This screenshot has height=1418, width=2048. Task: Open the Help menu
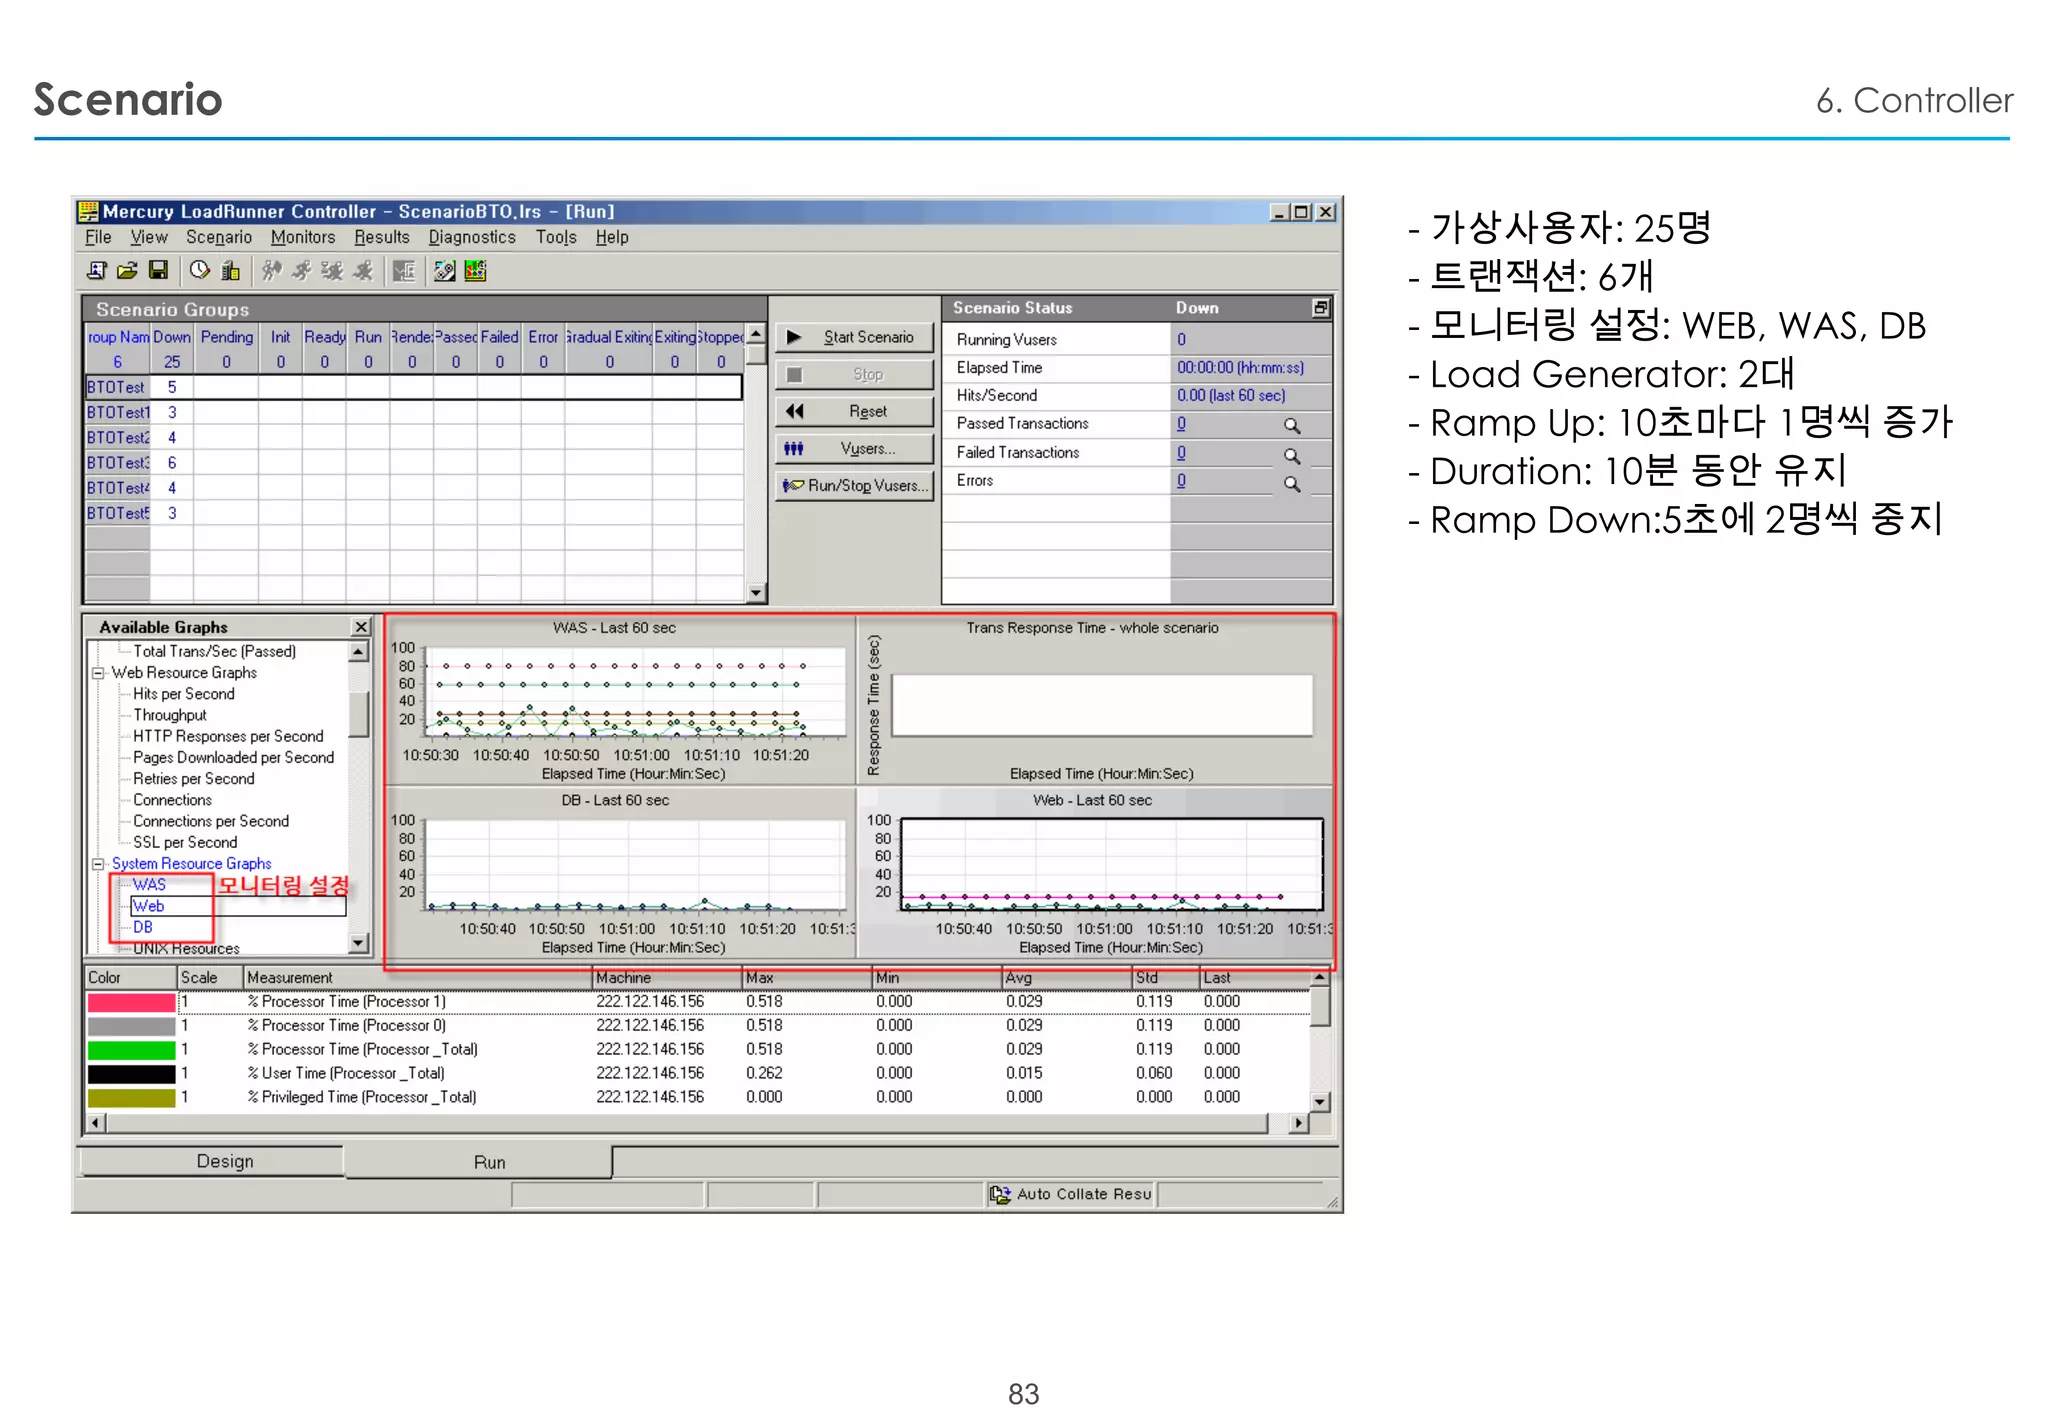point(612,237)
